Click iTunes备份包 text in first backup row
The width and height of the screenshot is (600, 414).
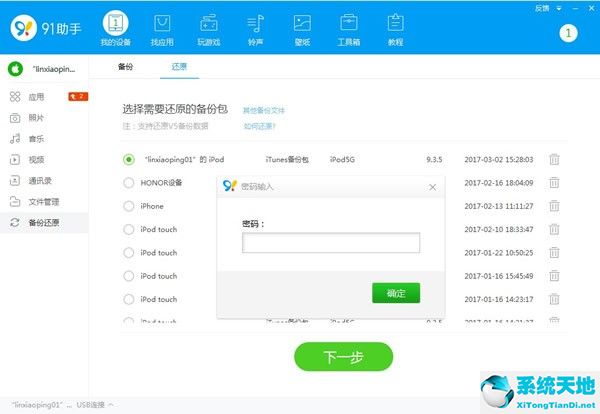[x=287, y=160]
